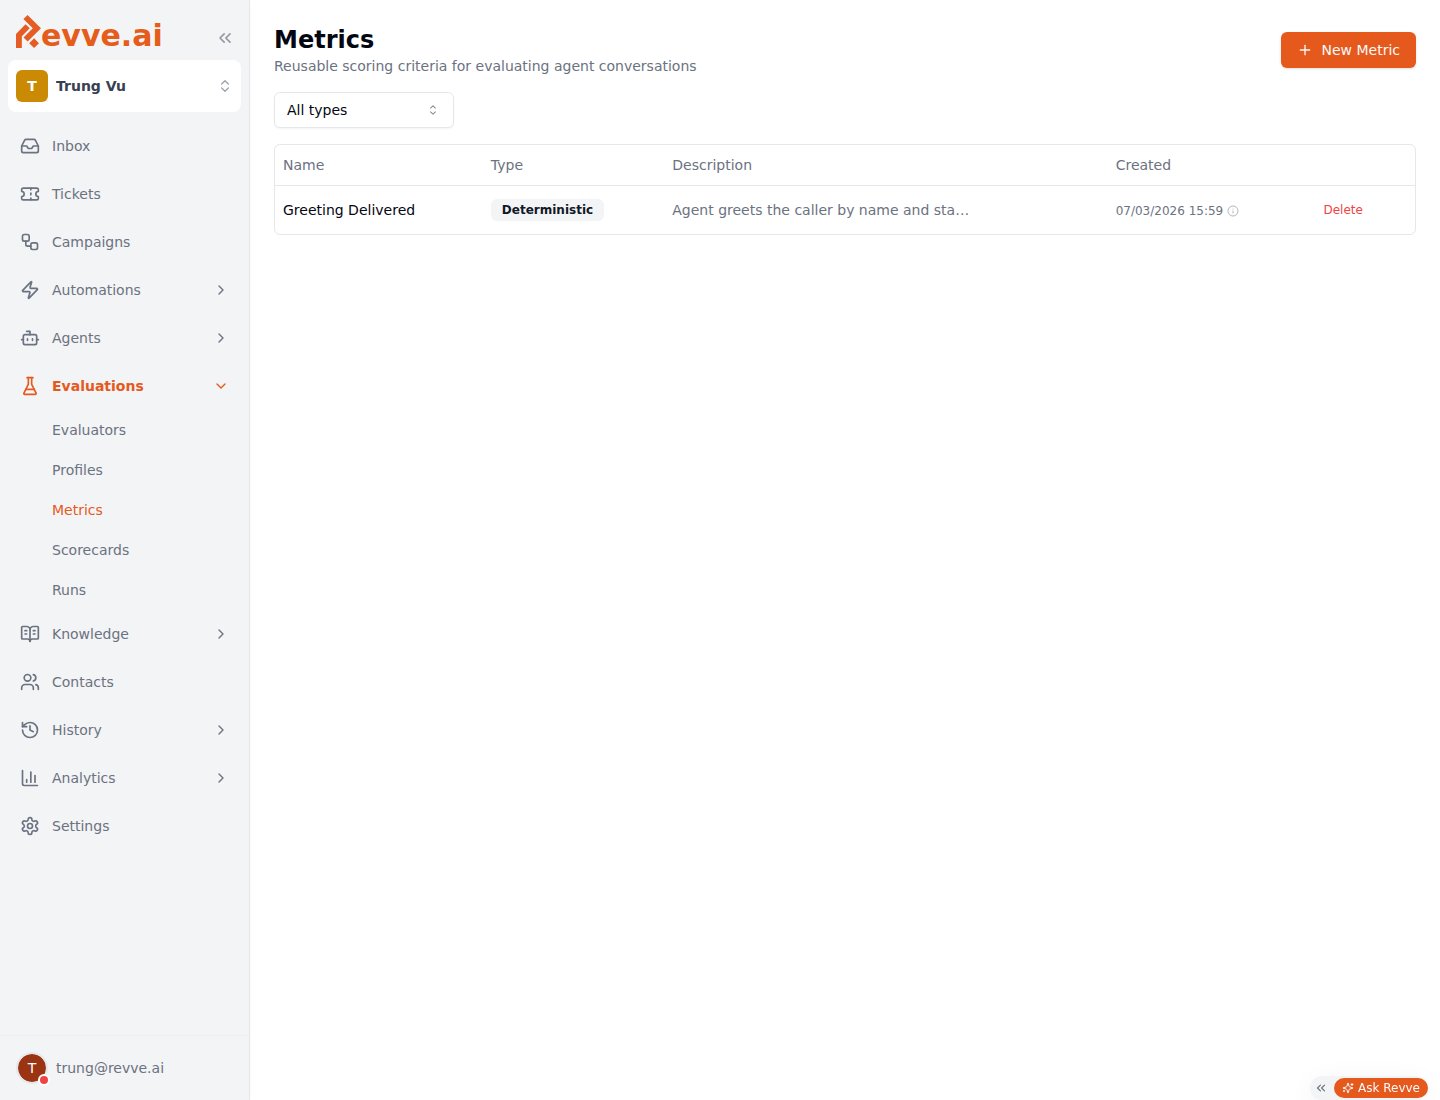Click the Analytics bar chart icon
The height and width of the screenshot is (1100, 1440).
(x=30, y=778)
